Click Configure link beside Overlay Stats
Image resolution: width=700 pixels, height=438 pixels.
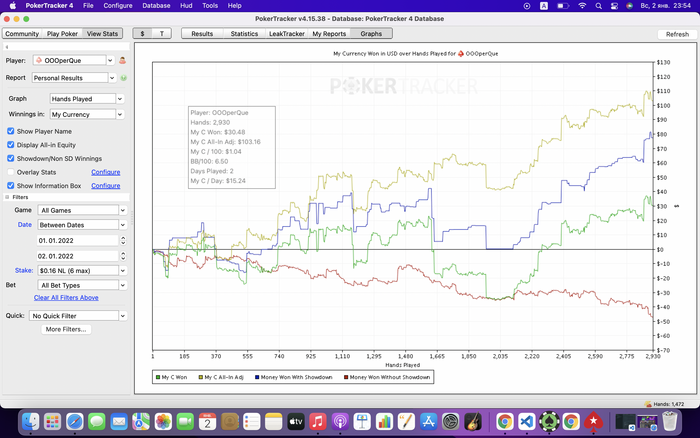pyautogui.click(x=106, y=172)
